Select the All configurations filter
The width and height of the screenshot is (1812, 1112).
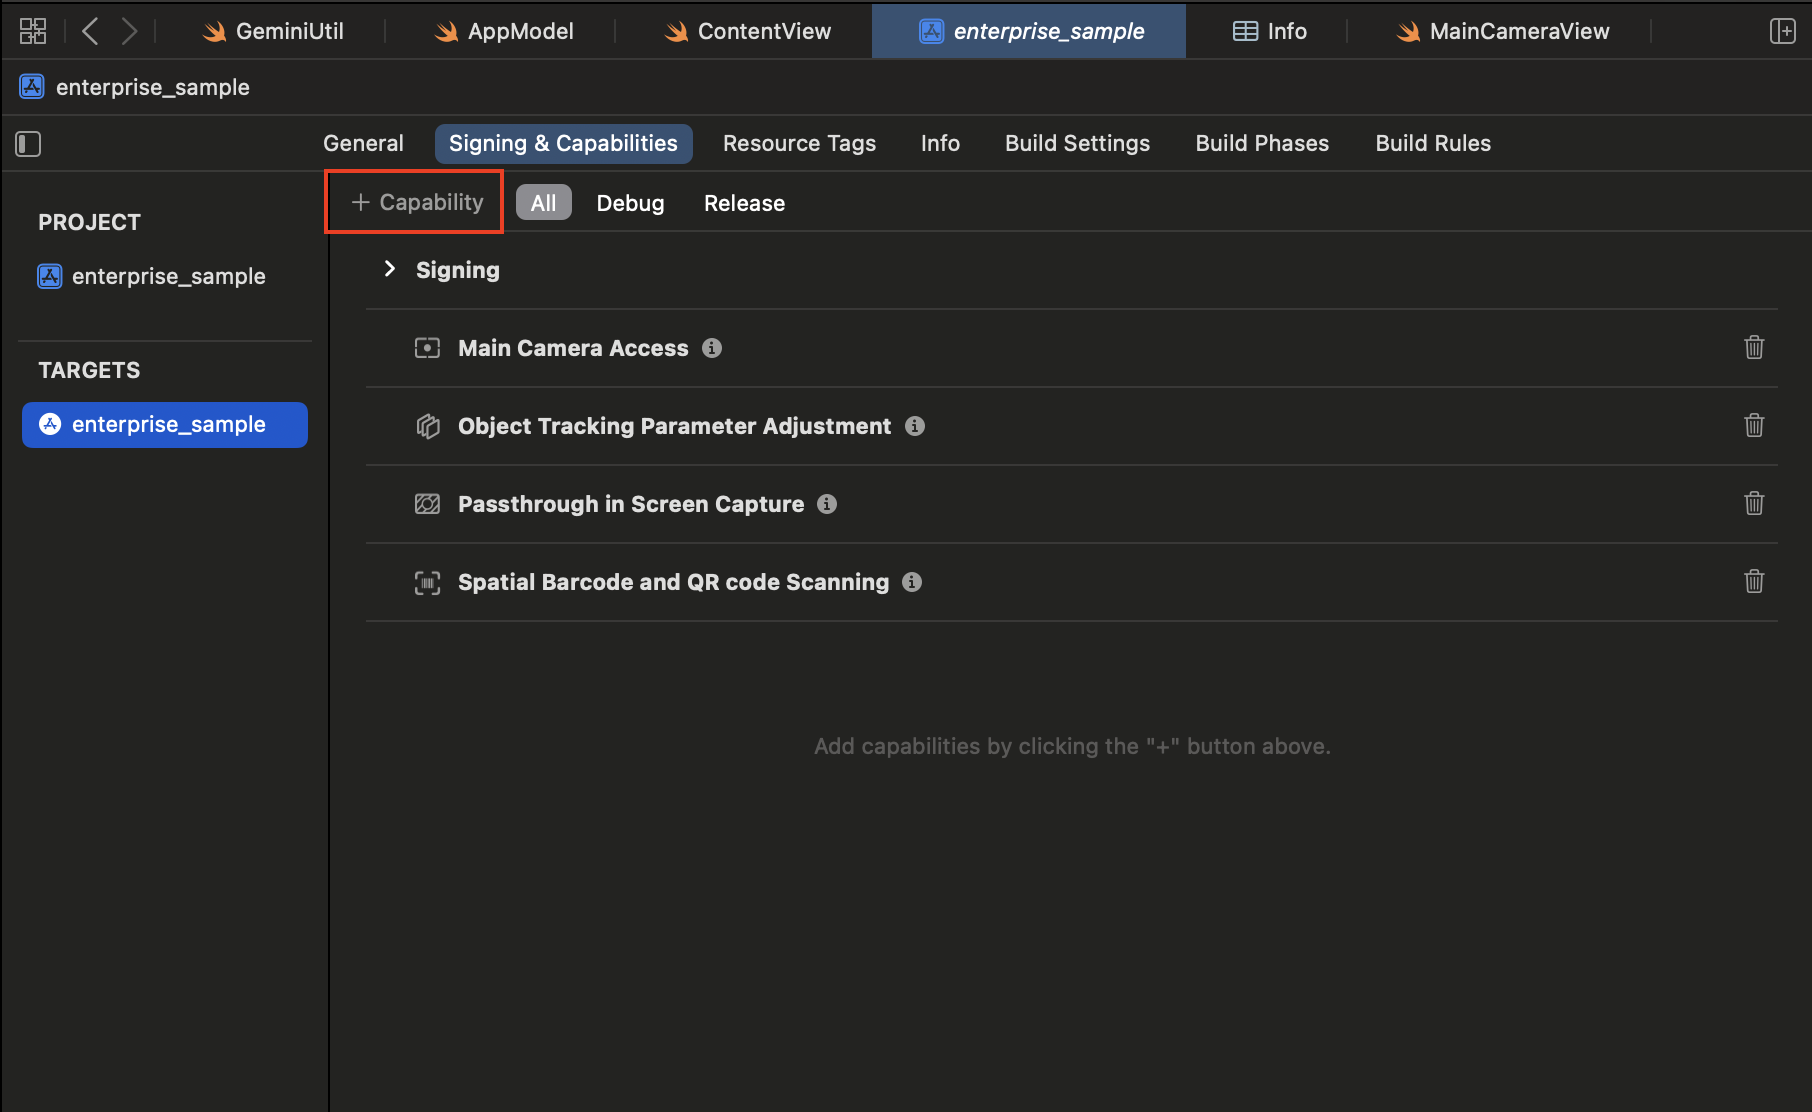click(x=544, y=203)
